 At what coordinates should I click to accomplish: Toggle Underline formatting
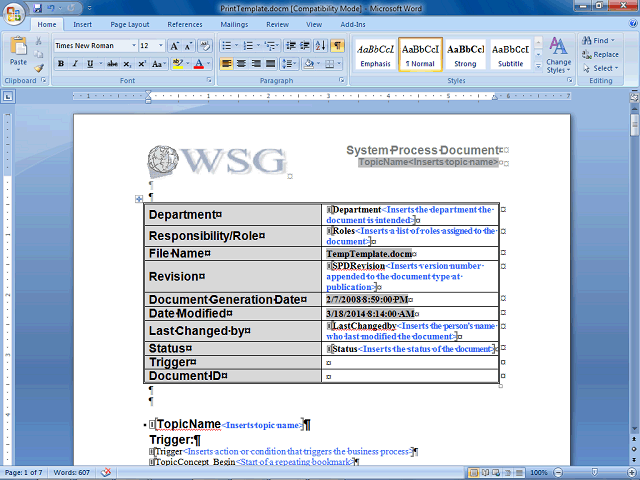coord(90,64)
